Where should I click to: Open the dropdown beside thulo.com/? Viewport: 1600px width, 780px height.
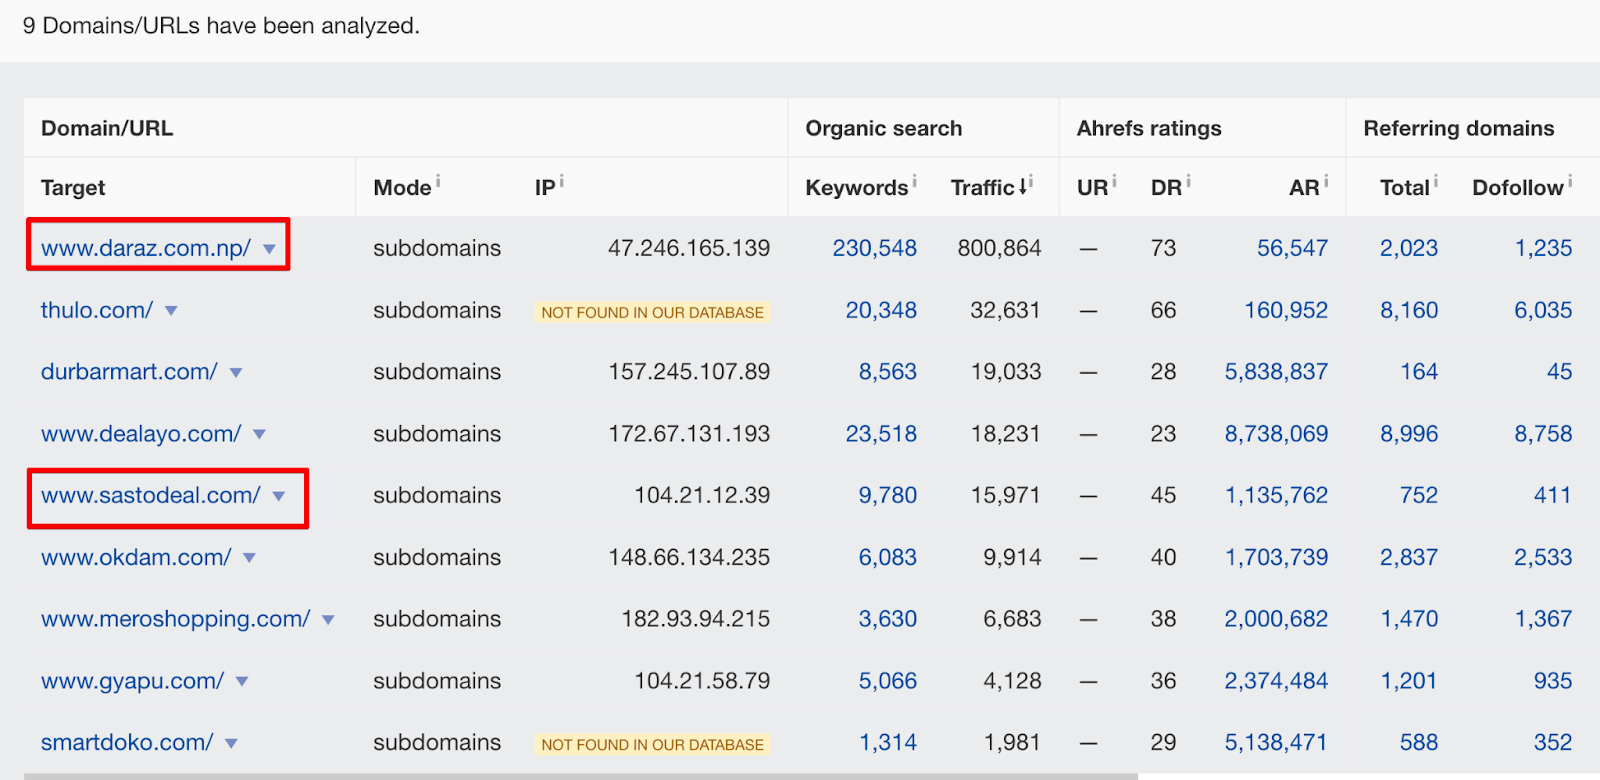click(171, 311)
